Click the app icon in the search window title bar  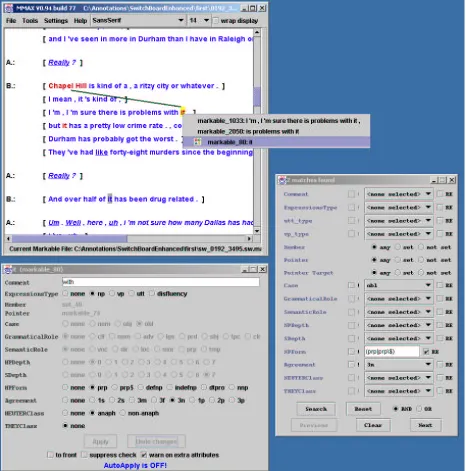[282, 180]
